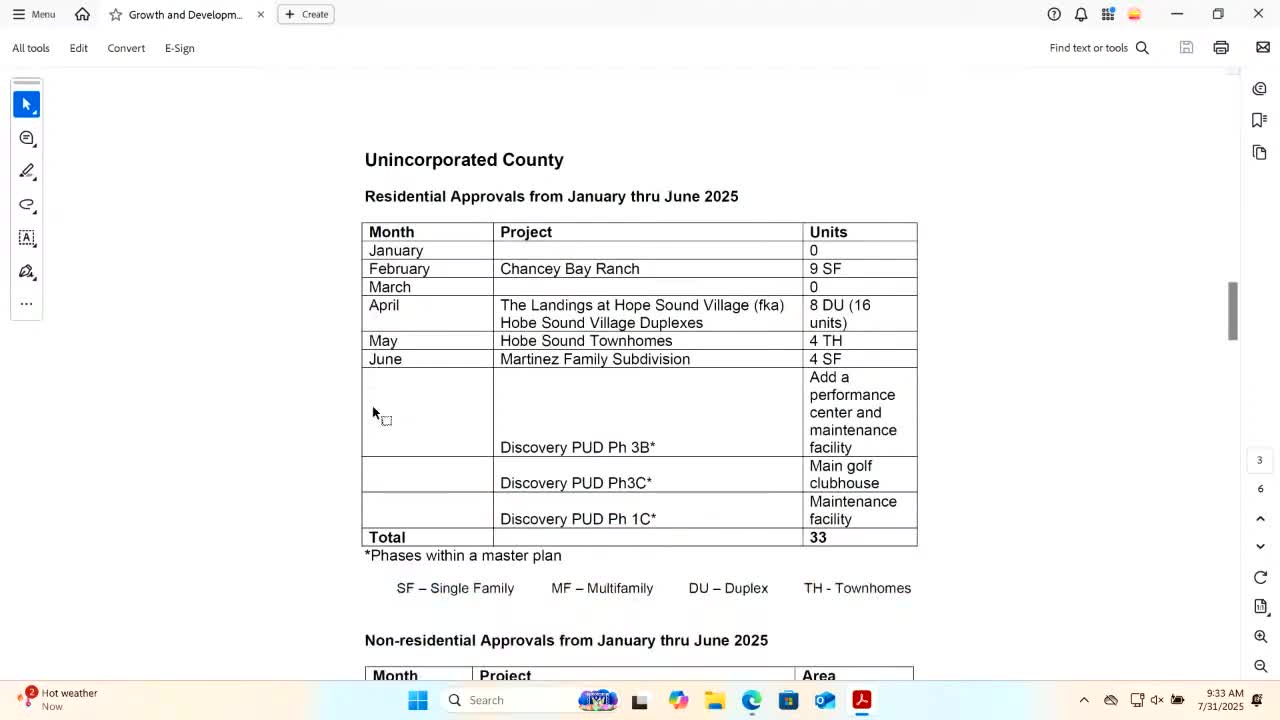Click the Unincorporated County heading
1280x720 pixels.
[464, 160]
